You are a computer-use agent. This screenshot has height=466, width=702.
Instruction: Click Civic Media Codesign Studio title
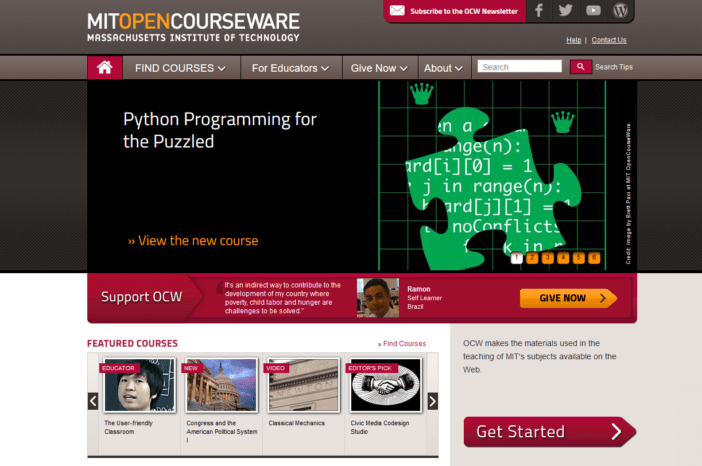(x=380, y=427)
